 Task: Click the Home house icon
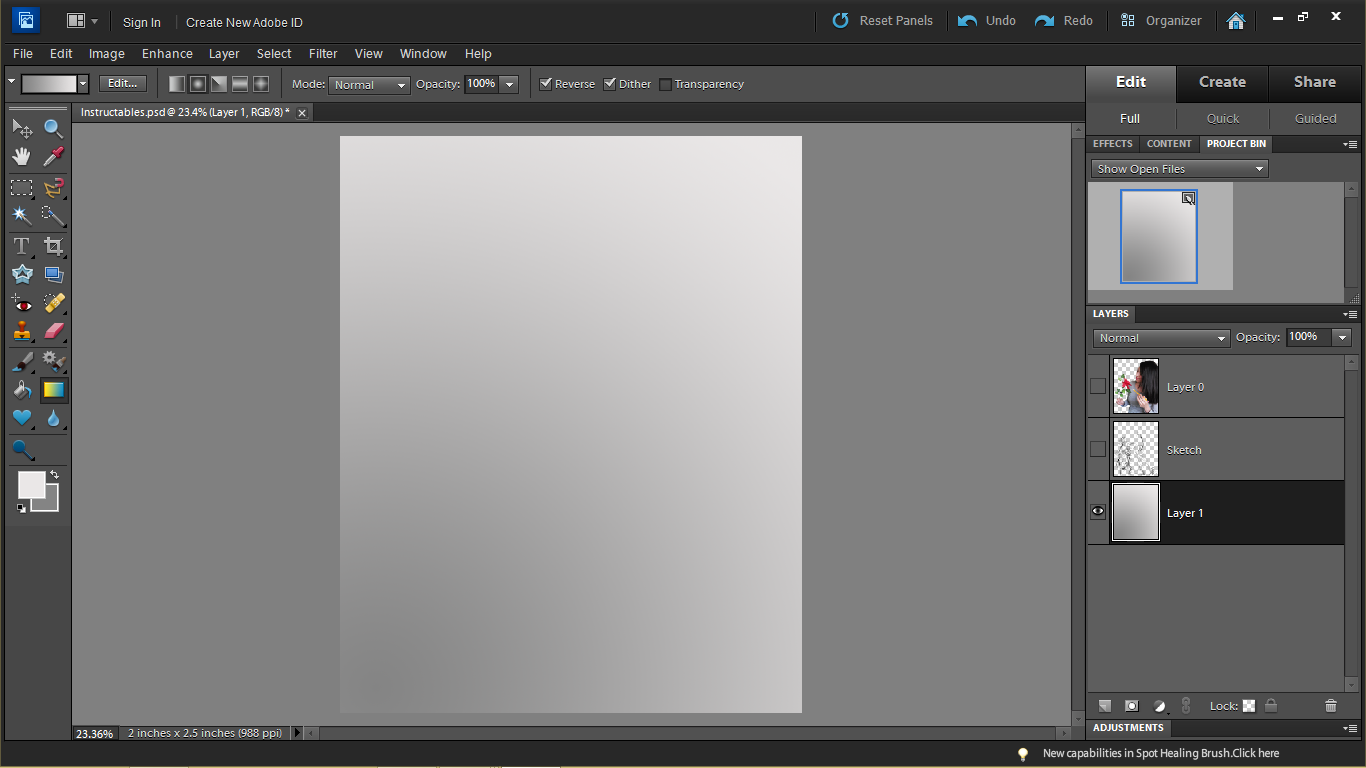click(1236, 20)
